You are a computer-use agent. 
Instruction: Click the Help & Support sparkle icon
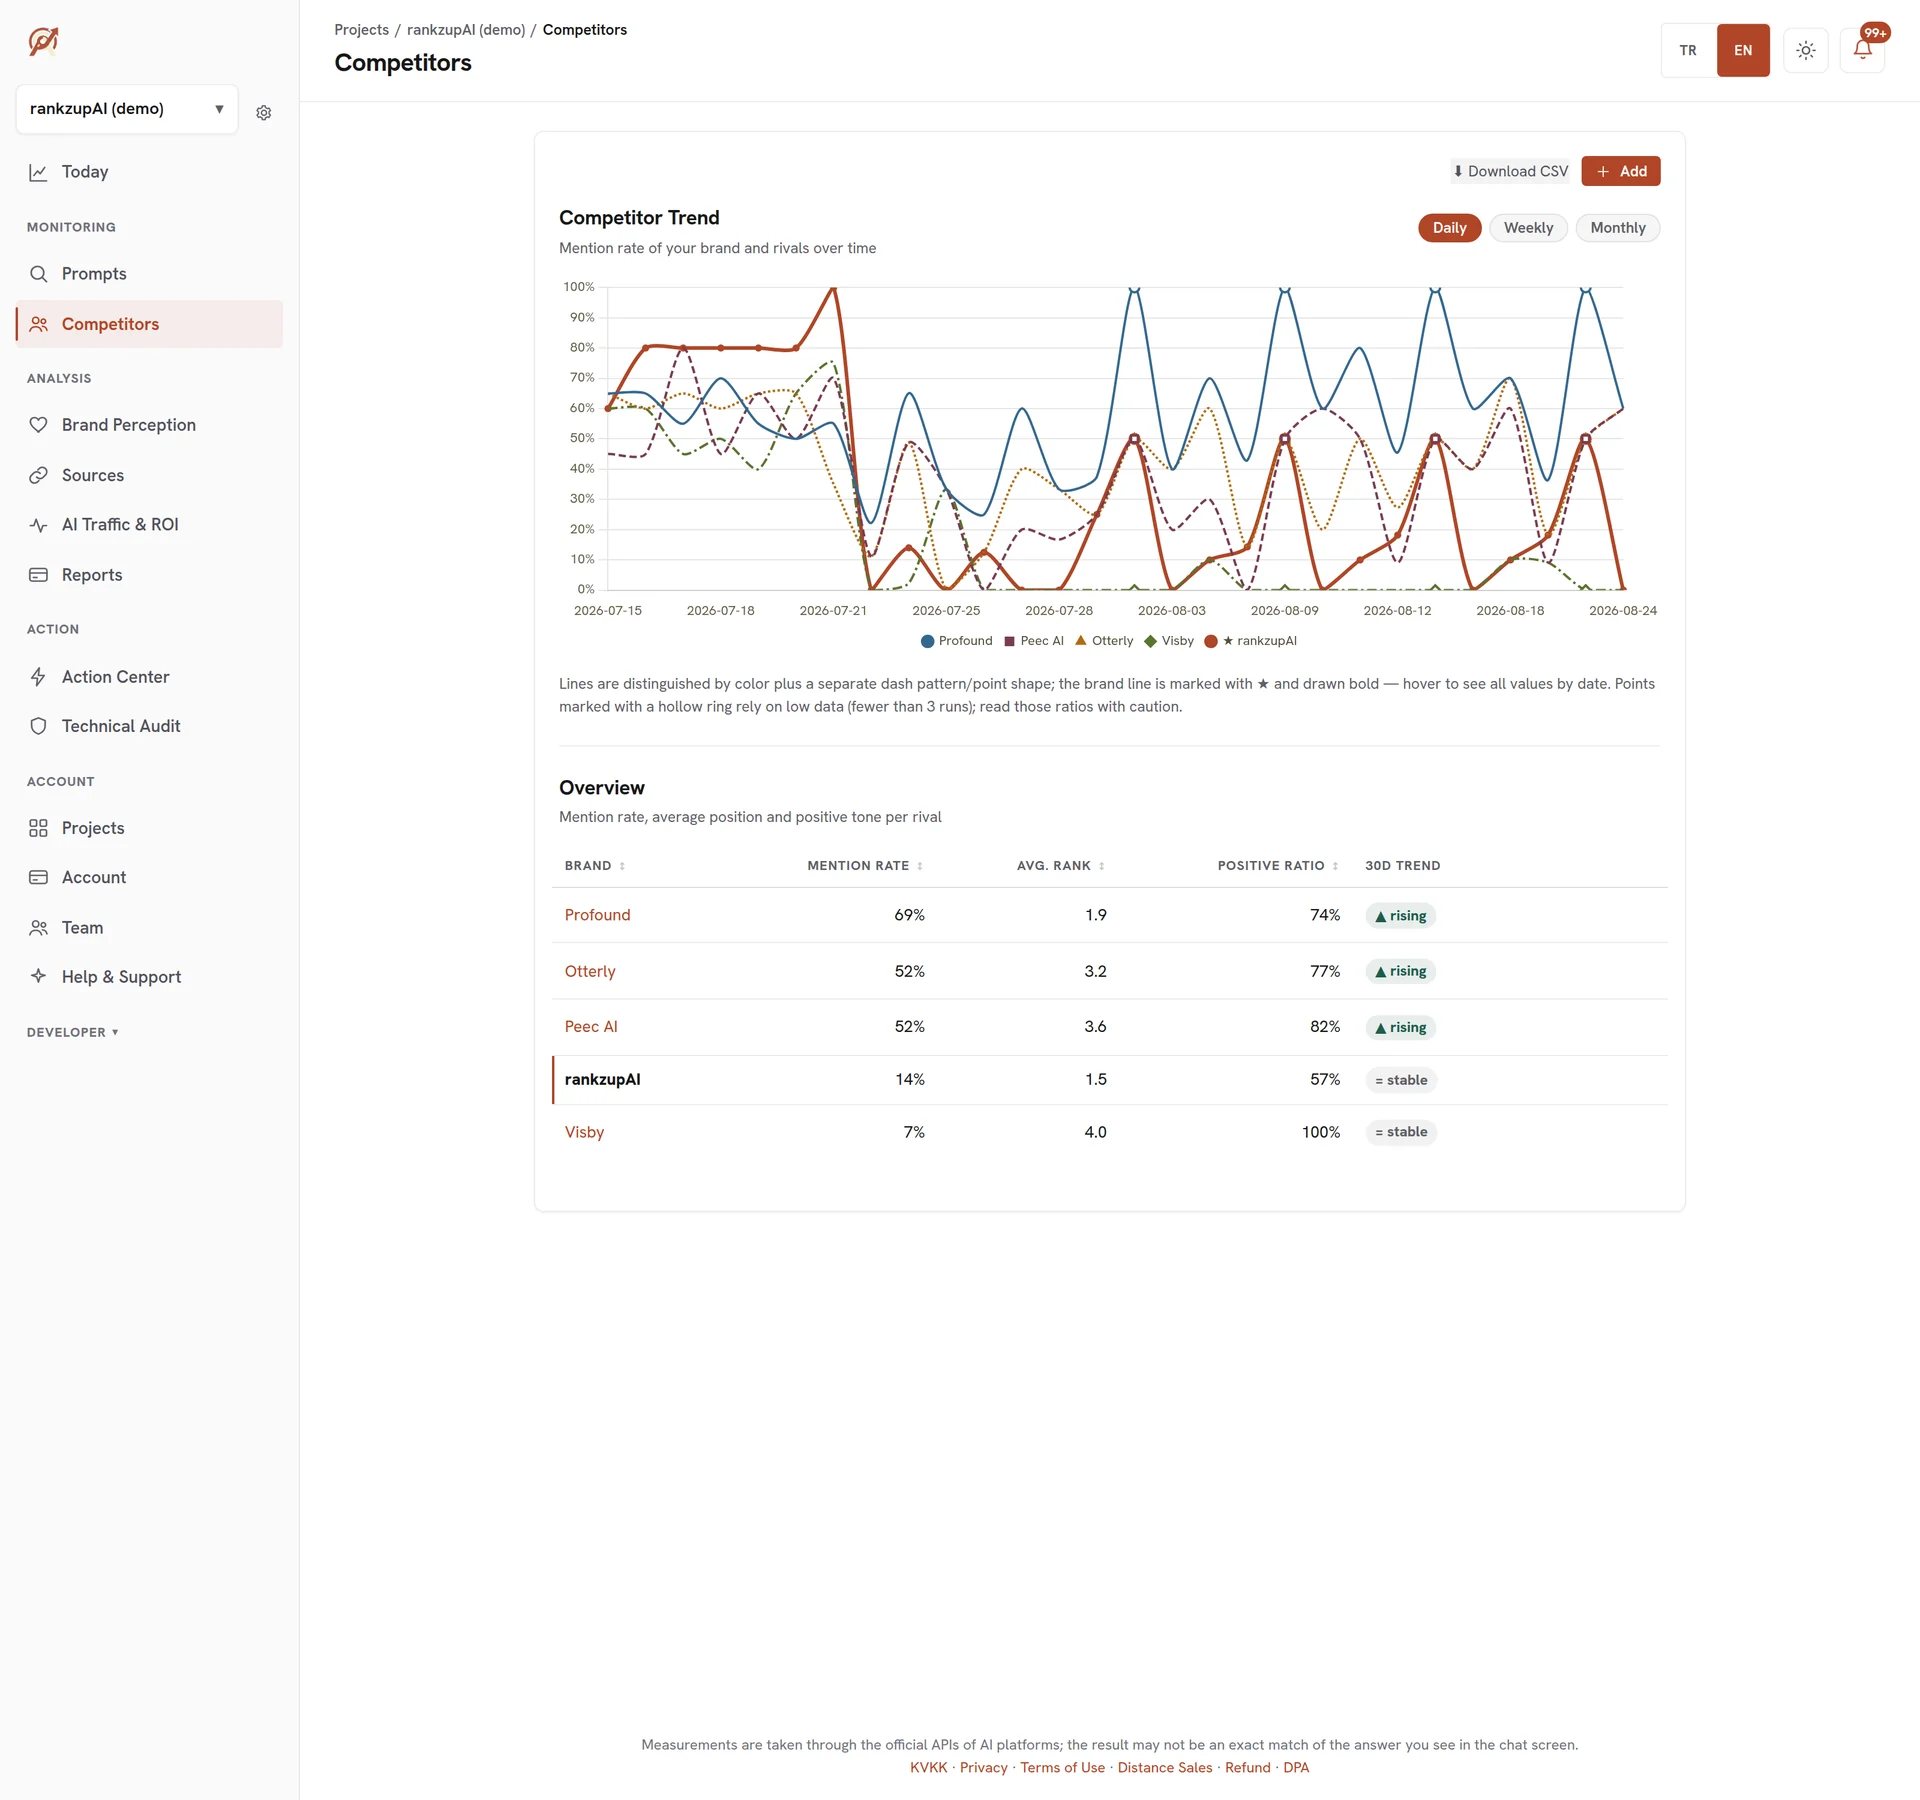38,976
